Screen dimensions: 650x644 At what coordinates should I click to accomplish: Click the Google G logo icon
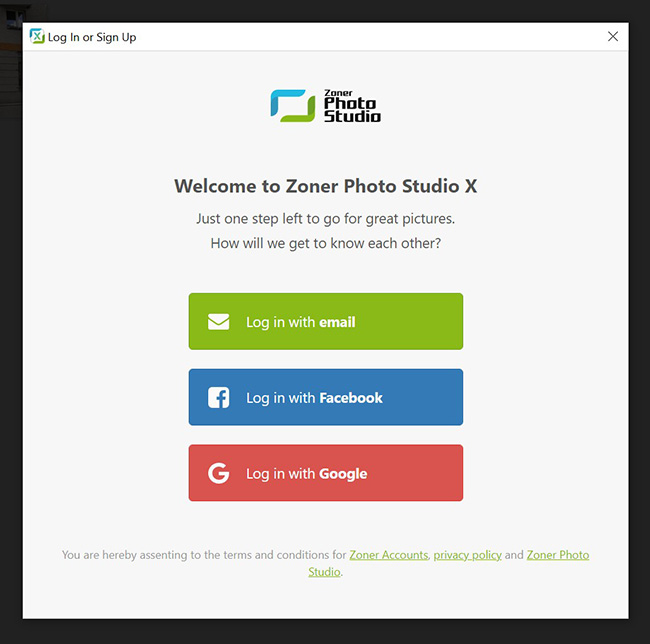point(218,473)
